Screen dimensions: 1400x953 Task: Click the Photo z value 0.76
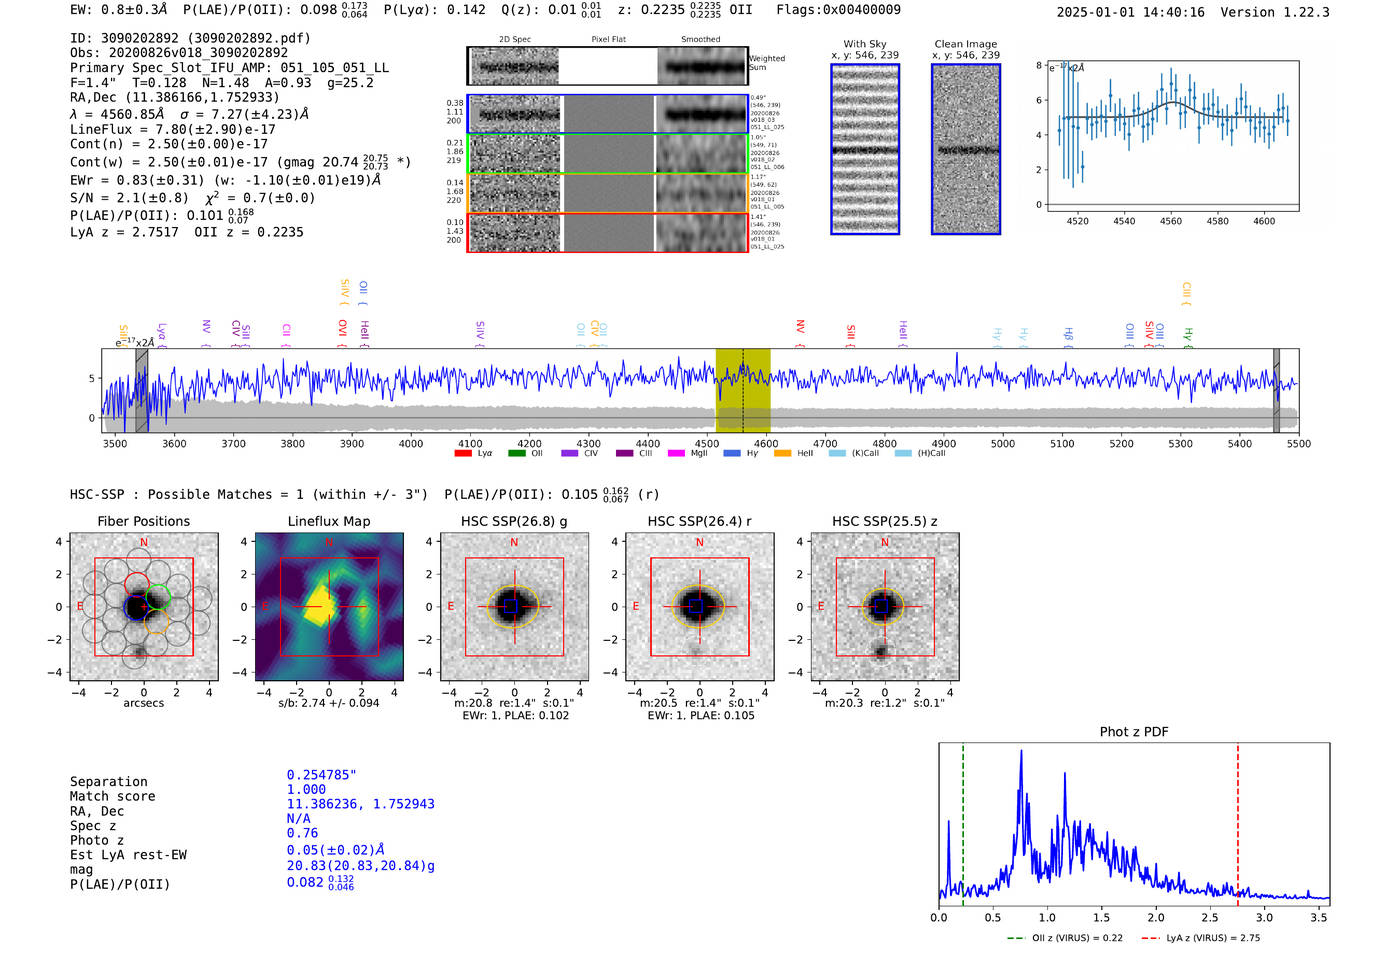coord(302,833)
